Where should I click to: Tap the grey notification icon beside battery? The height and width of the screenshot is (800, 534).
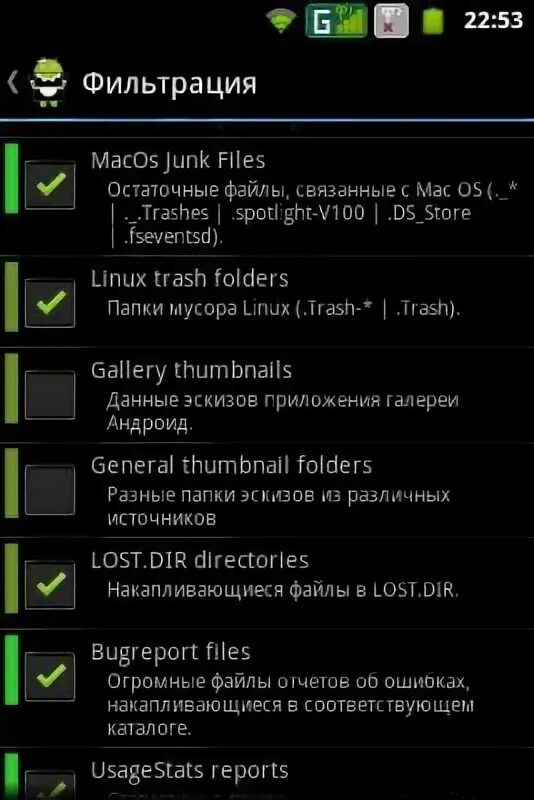[x=391, y=21]
